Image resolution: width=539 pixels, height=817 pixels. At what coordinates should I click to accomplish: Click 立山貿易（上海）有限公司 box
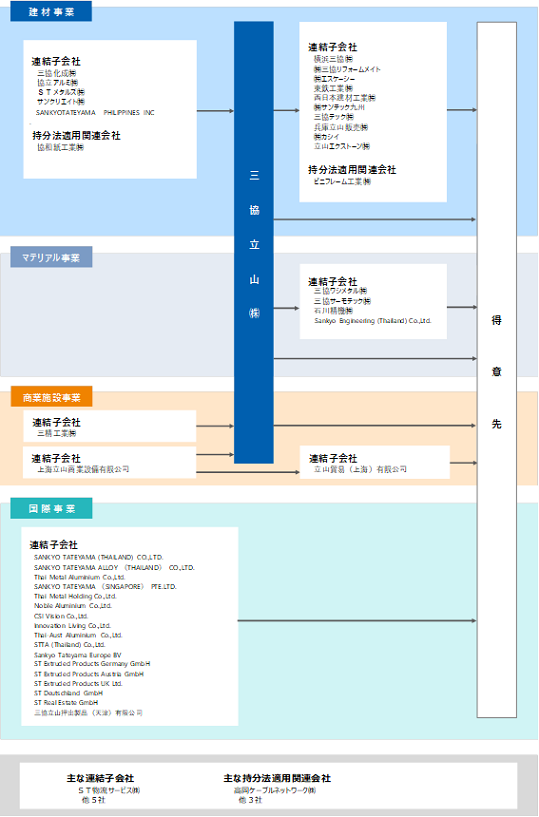tap(375, 462)
